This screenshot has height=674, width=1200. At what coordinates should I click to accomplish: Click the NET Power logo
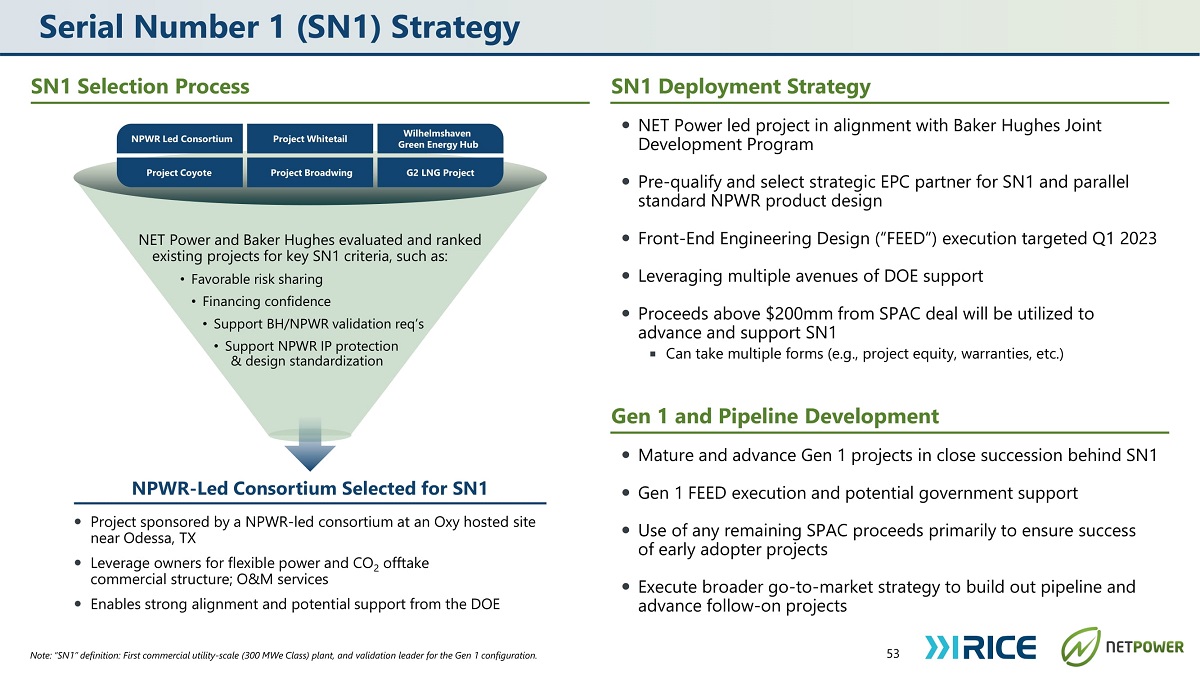tap(1122, 647)
